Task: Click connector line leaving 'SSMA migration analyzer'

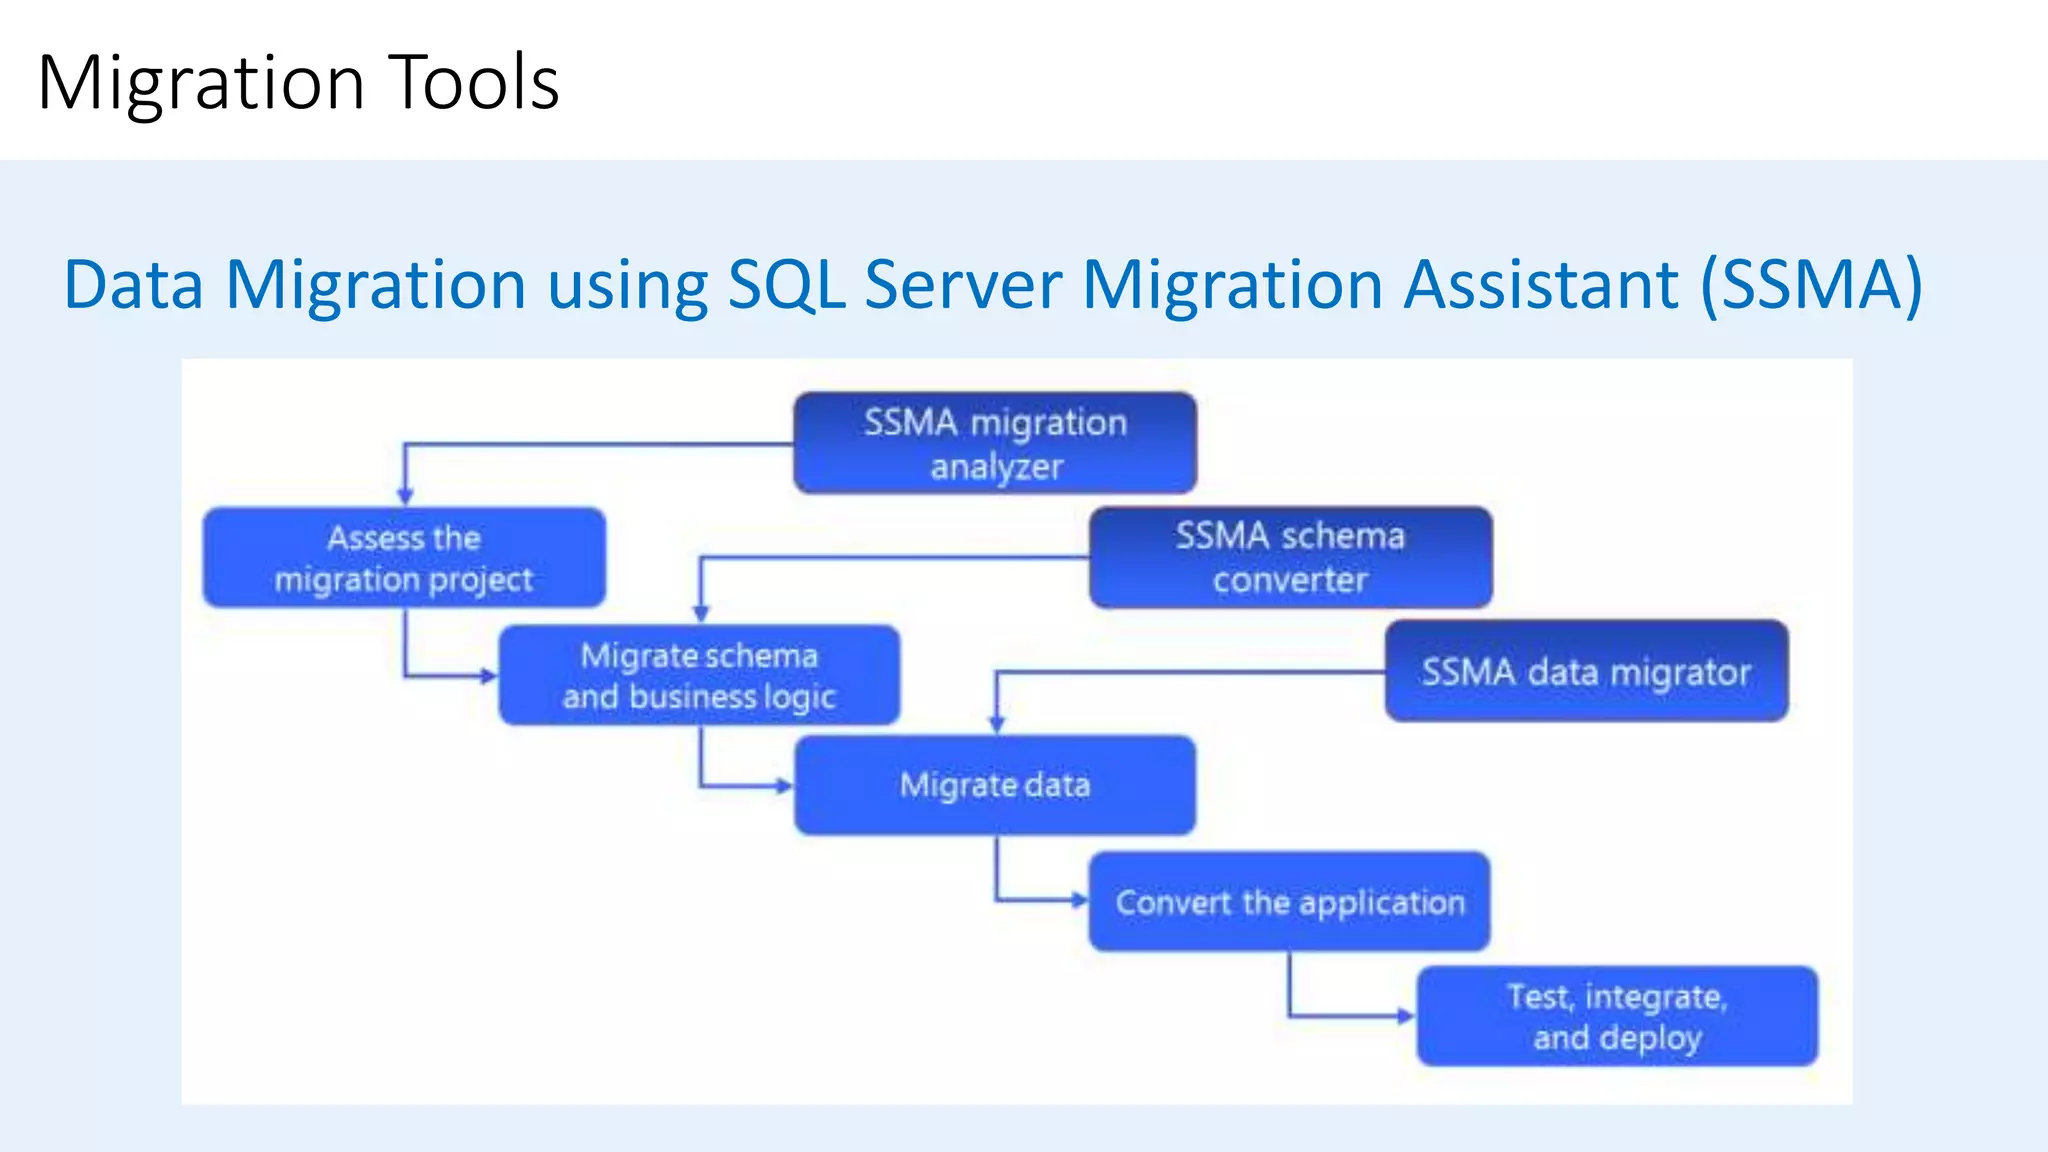Action: coord(600,444)
